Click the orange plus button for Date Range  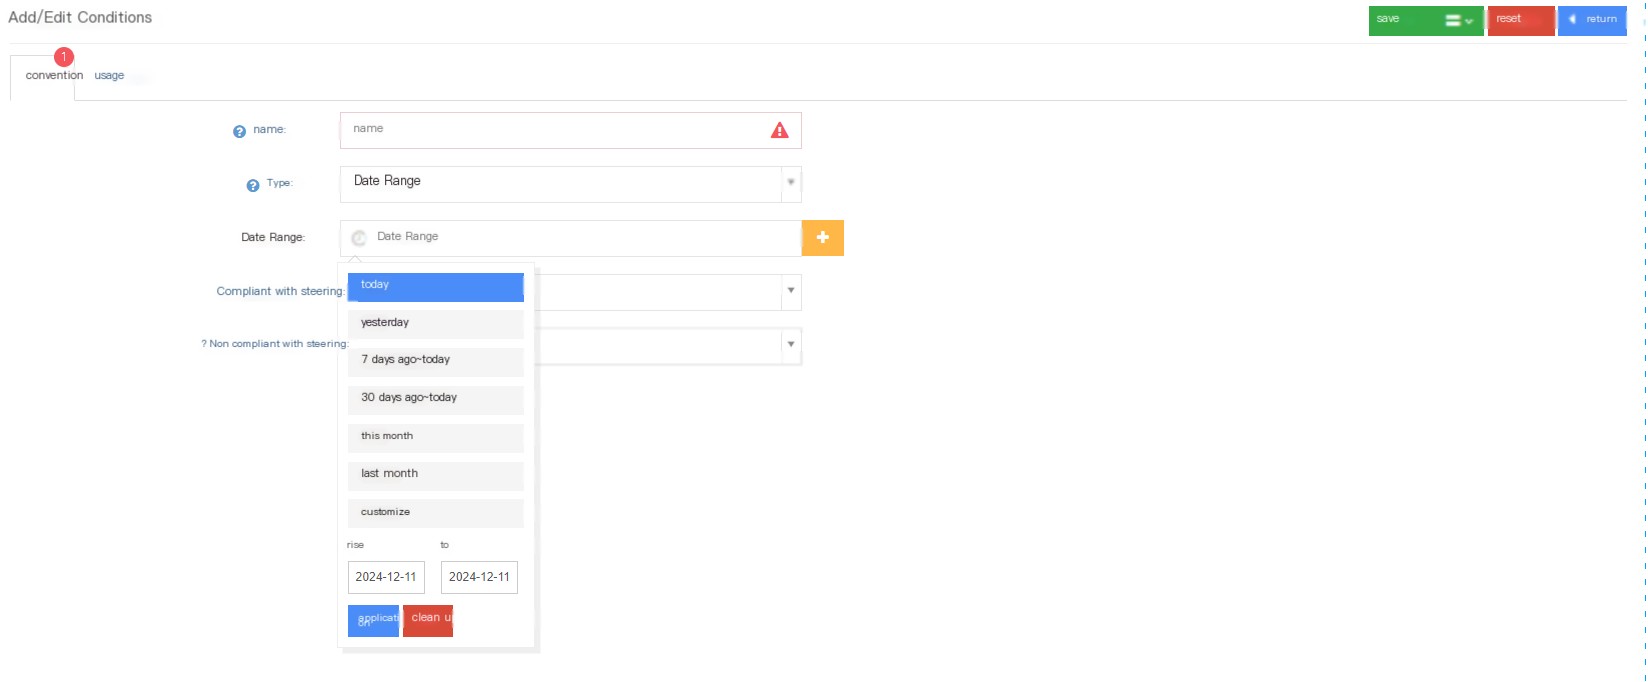point(823,238)
